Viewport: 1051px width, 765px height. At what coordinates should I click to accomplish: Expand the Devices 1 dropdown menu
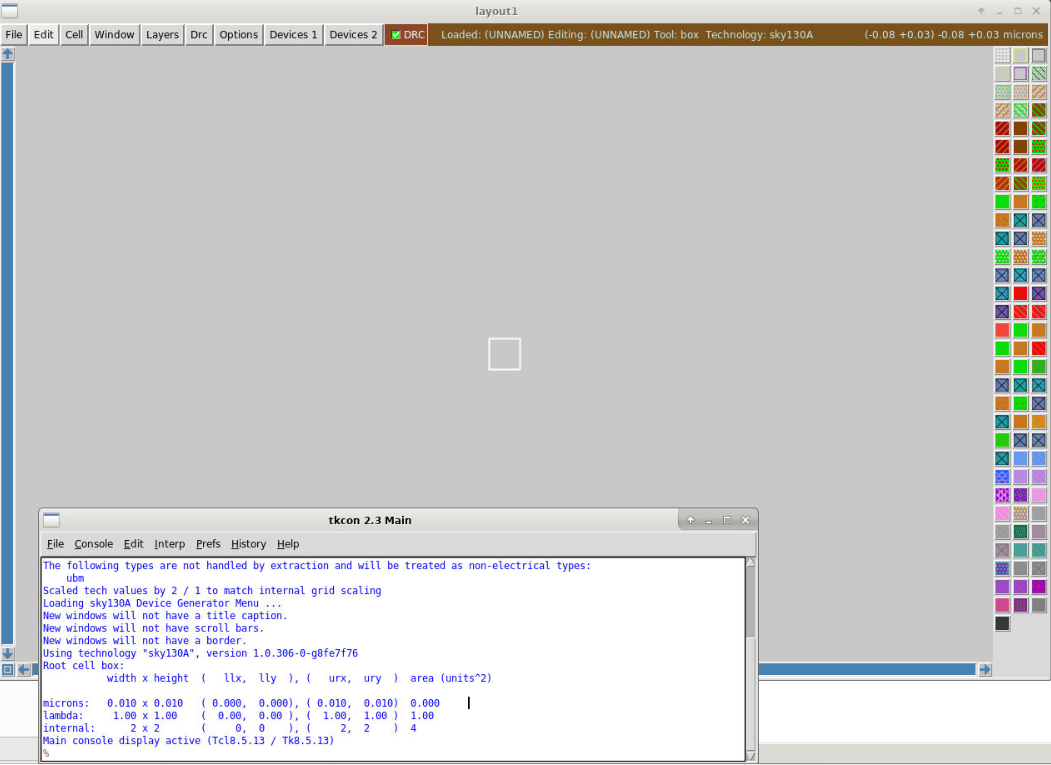coord(293,34)
